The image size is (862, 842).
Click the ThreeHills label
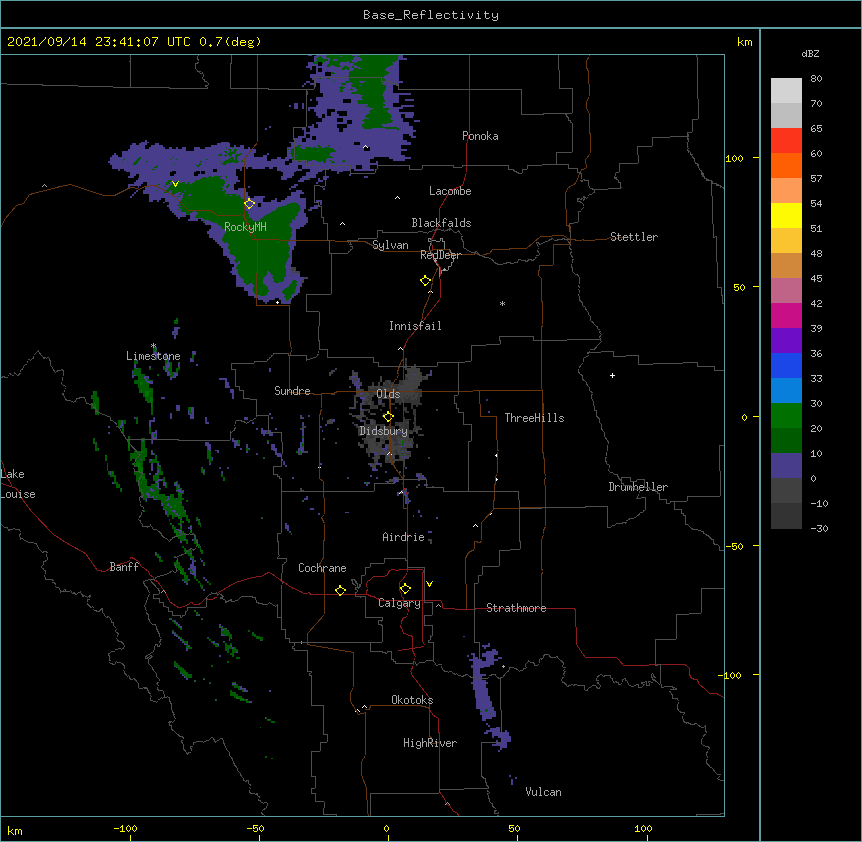coord(534,418)
